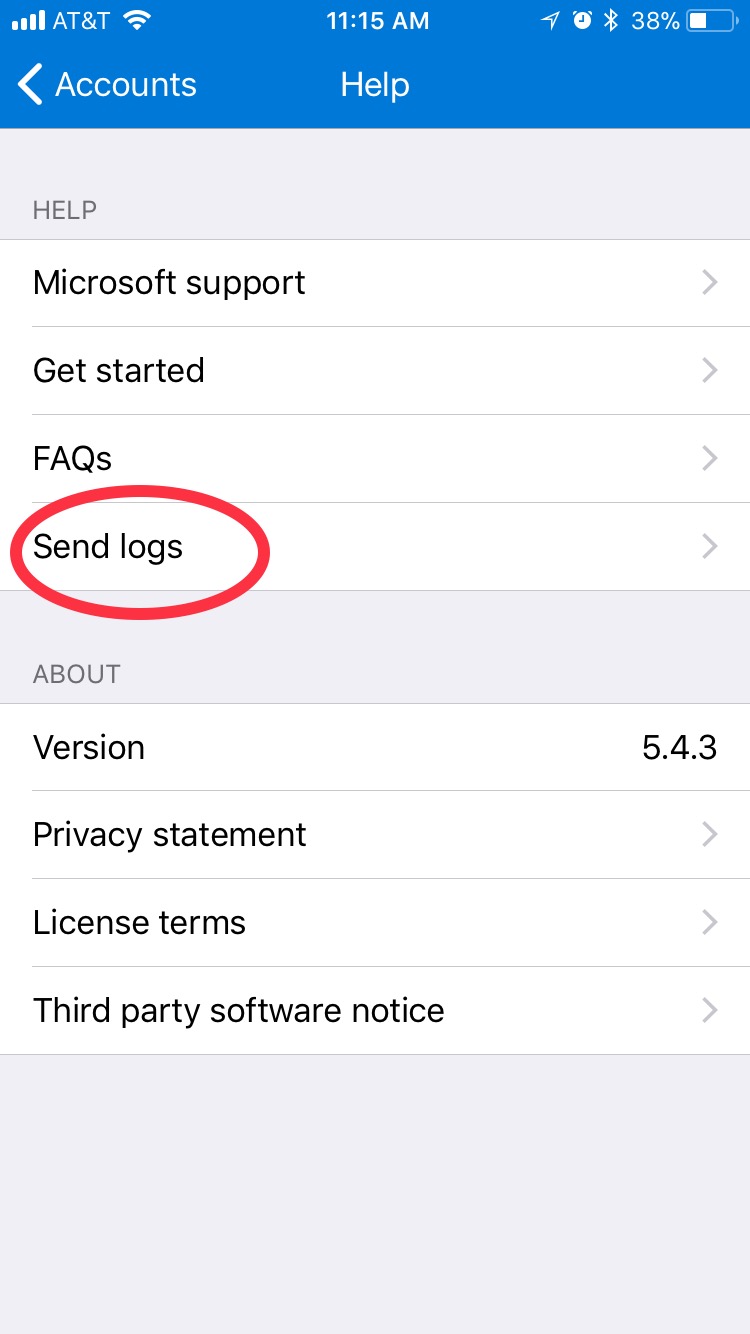750x1334 pixels.
Task: Tap the Send logs row chevron
Action: pyautogui.click(x=710, y=546)
